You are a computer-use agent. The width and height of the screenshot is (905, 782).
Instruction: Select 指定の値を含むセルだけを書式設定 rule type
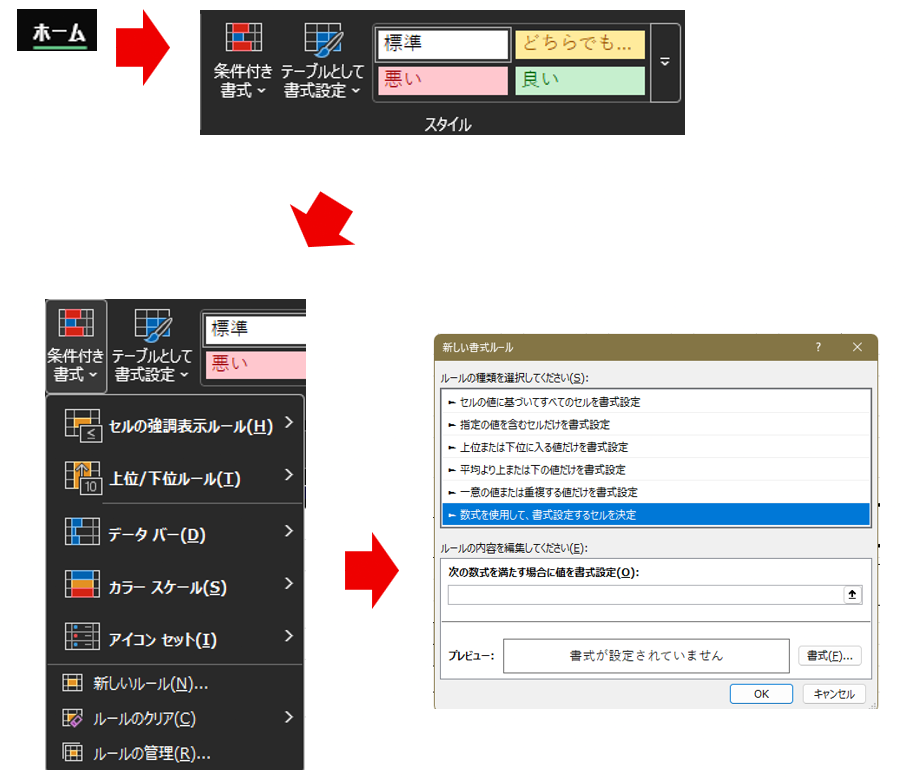pyautogui.click(x=656, y=424)
